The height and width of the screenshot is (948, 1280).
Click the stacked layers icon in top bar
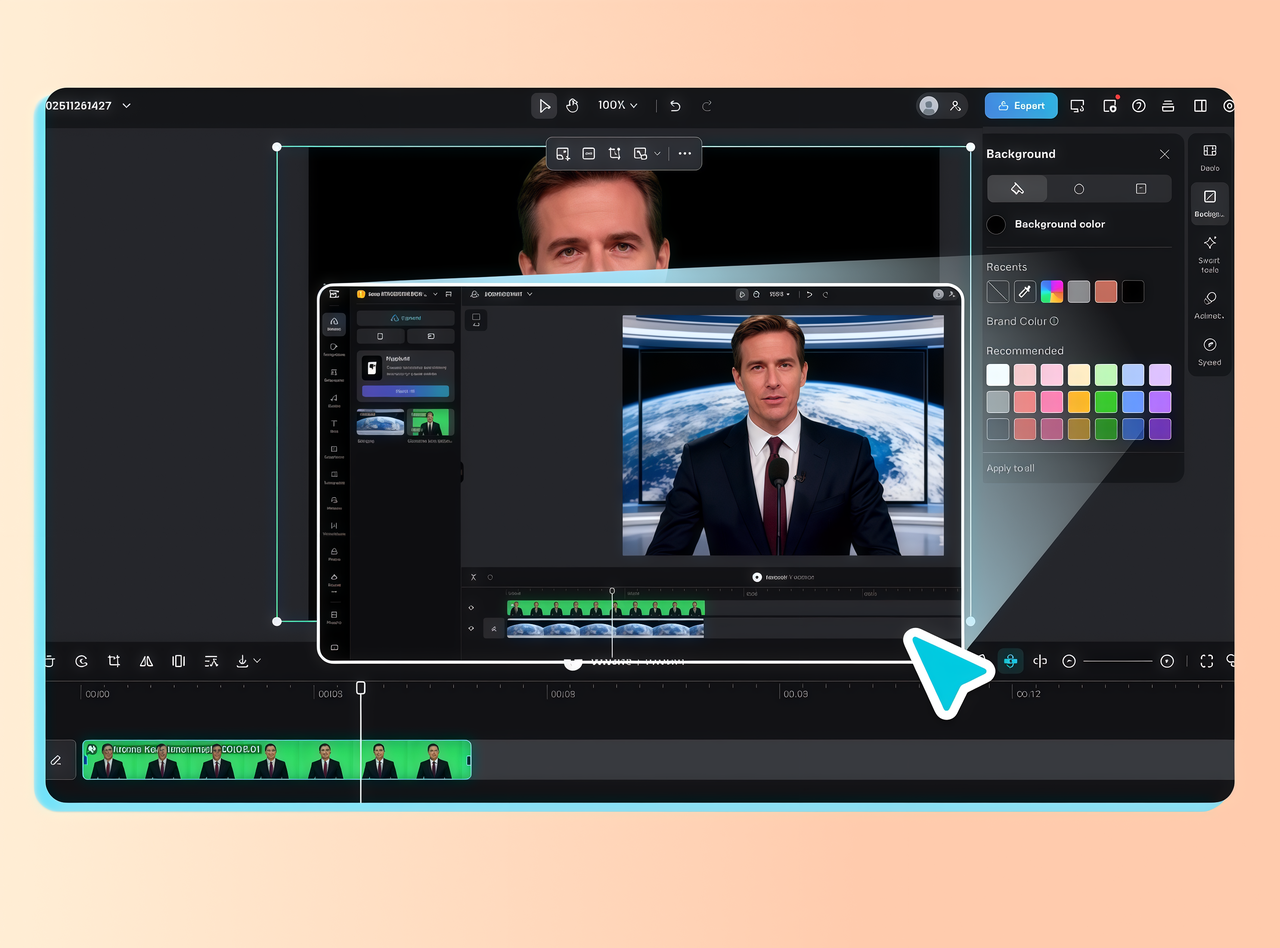[x=1168, y=106]
